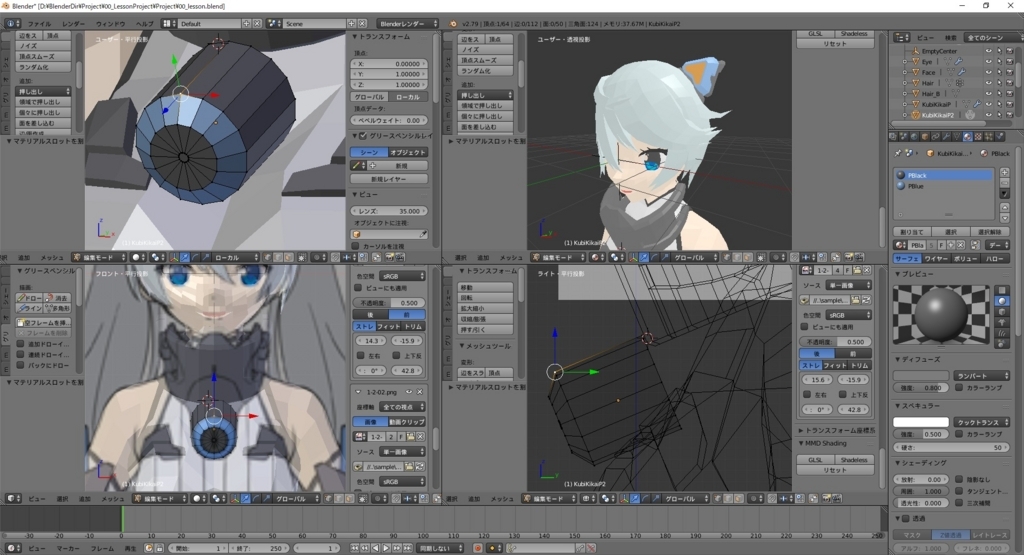Open the Material properties tab icon
The height and width of the screenshot is (555, 1024).
(x=967, y=136)
